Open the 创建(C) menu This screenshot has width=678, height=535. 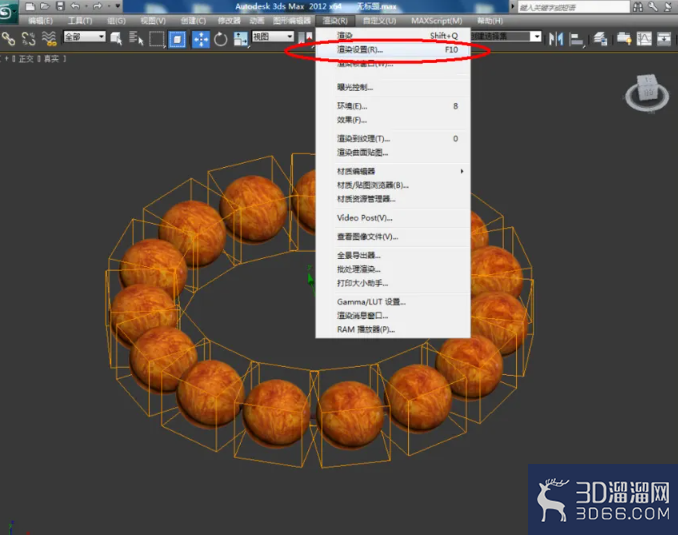point(193,21)
